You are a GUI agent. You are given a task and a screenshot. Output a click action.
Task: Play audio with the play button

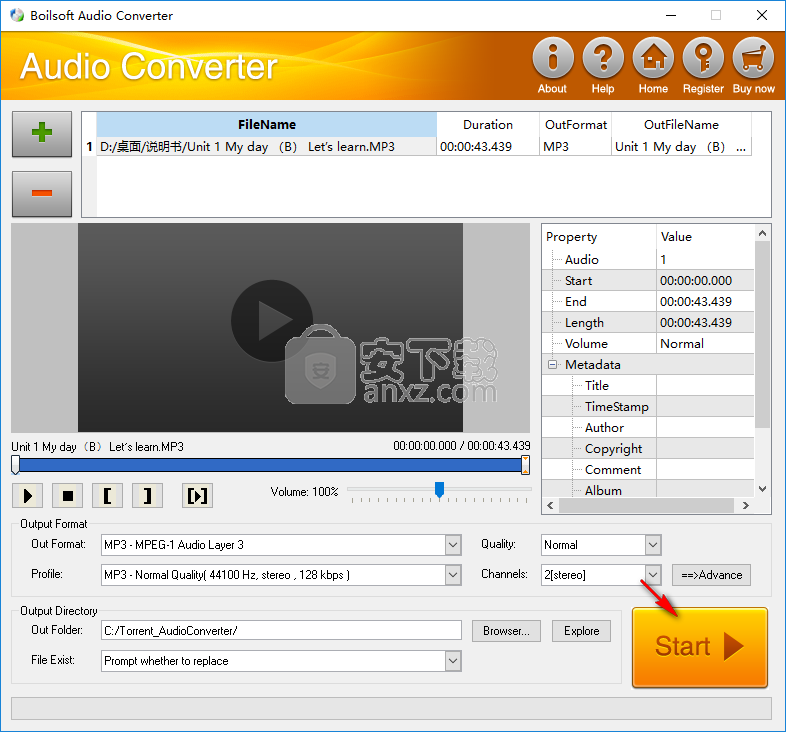[x=28, y=496]
